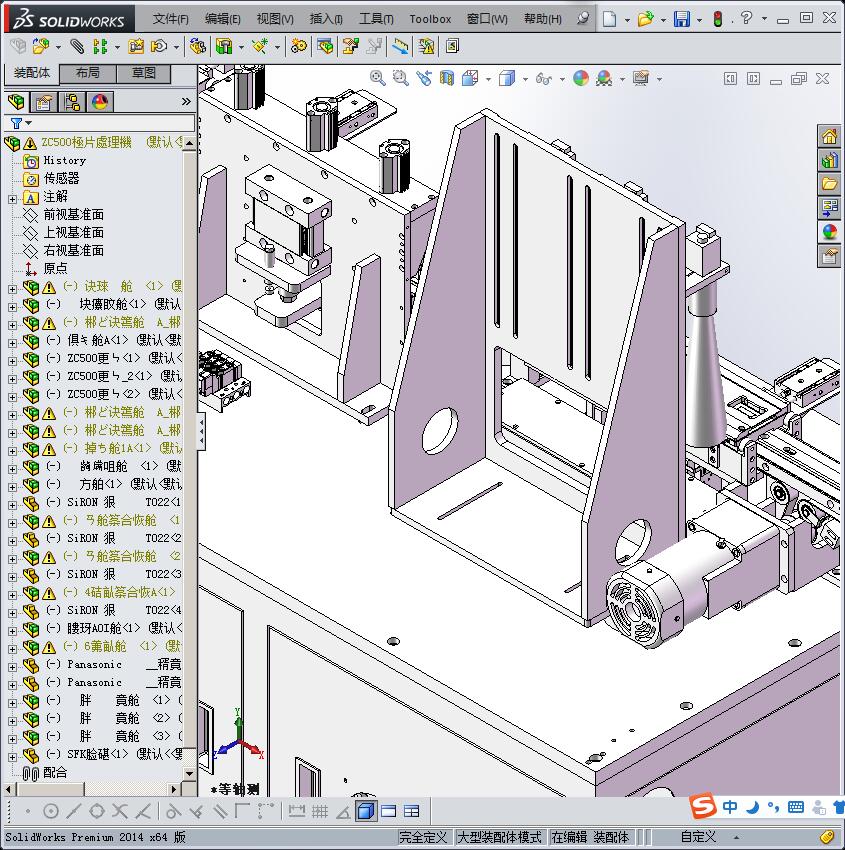Image resolution: width=845 pixels, height=850 pixels.
Task: Open the File Explorer folder icon in task pane
Action: [829, 184]
